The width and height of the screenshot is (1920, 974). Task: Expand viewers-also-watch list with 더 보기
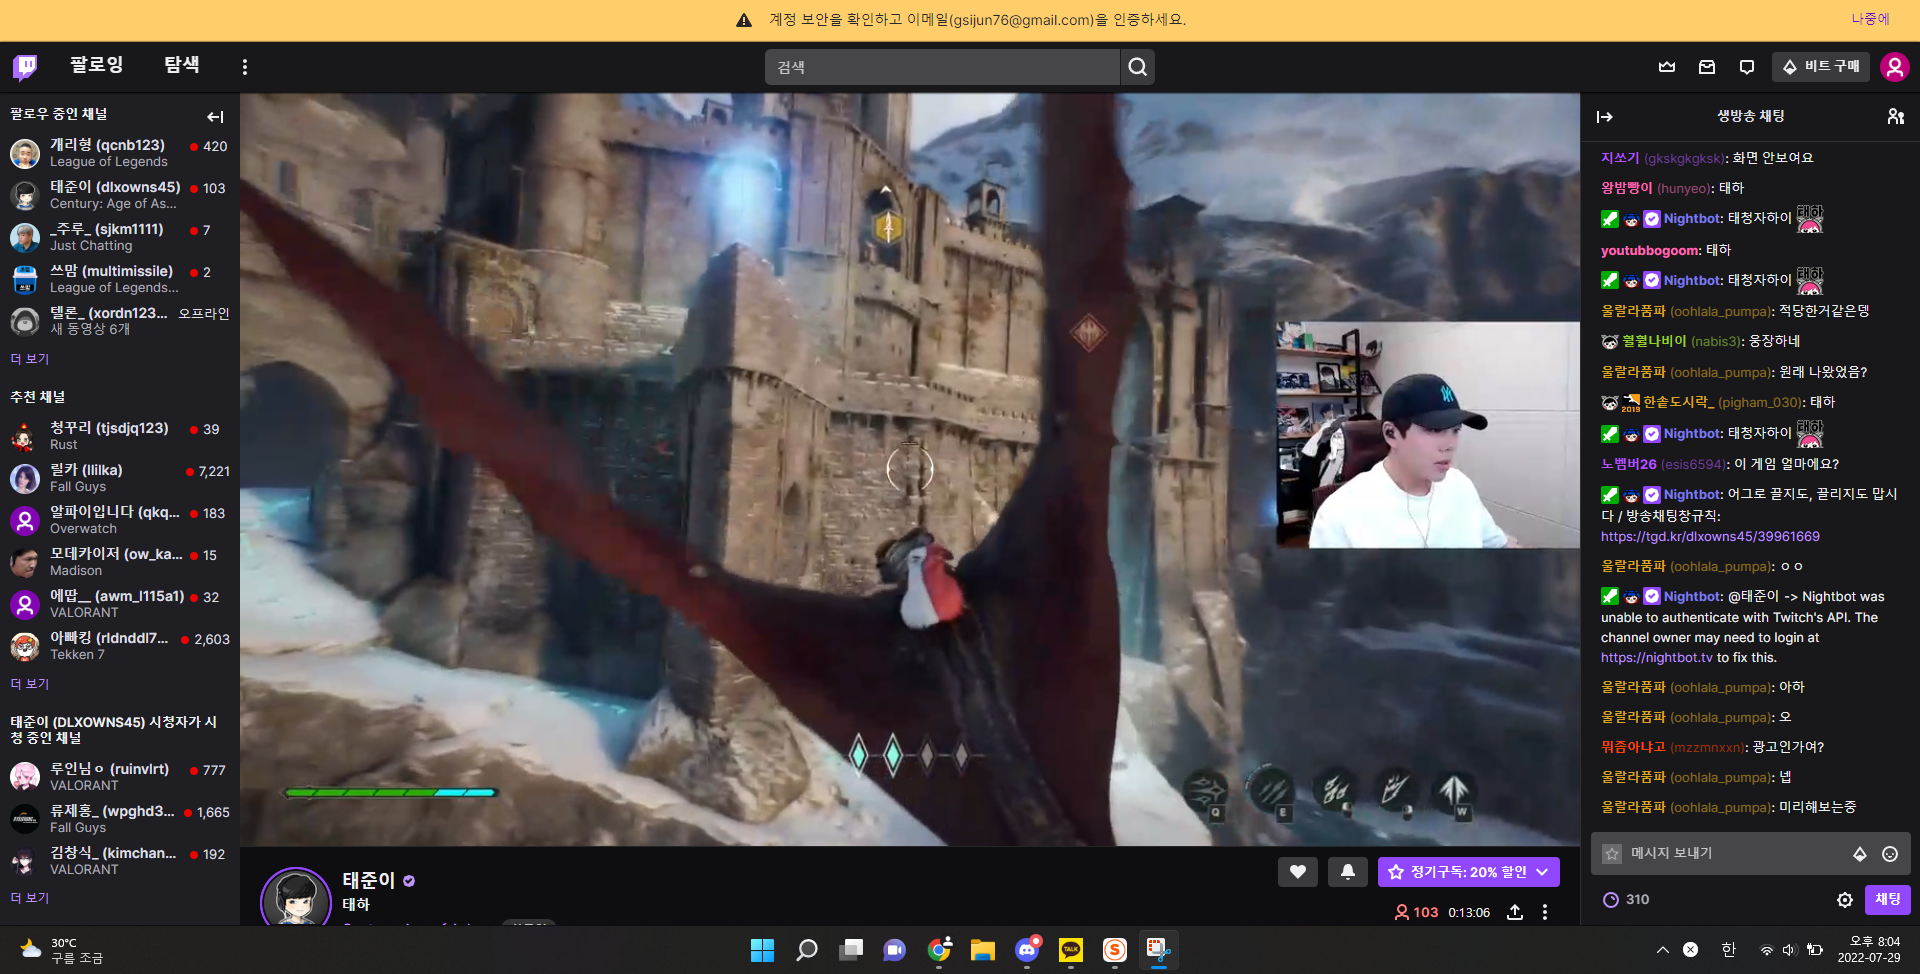coord(29,898)
